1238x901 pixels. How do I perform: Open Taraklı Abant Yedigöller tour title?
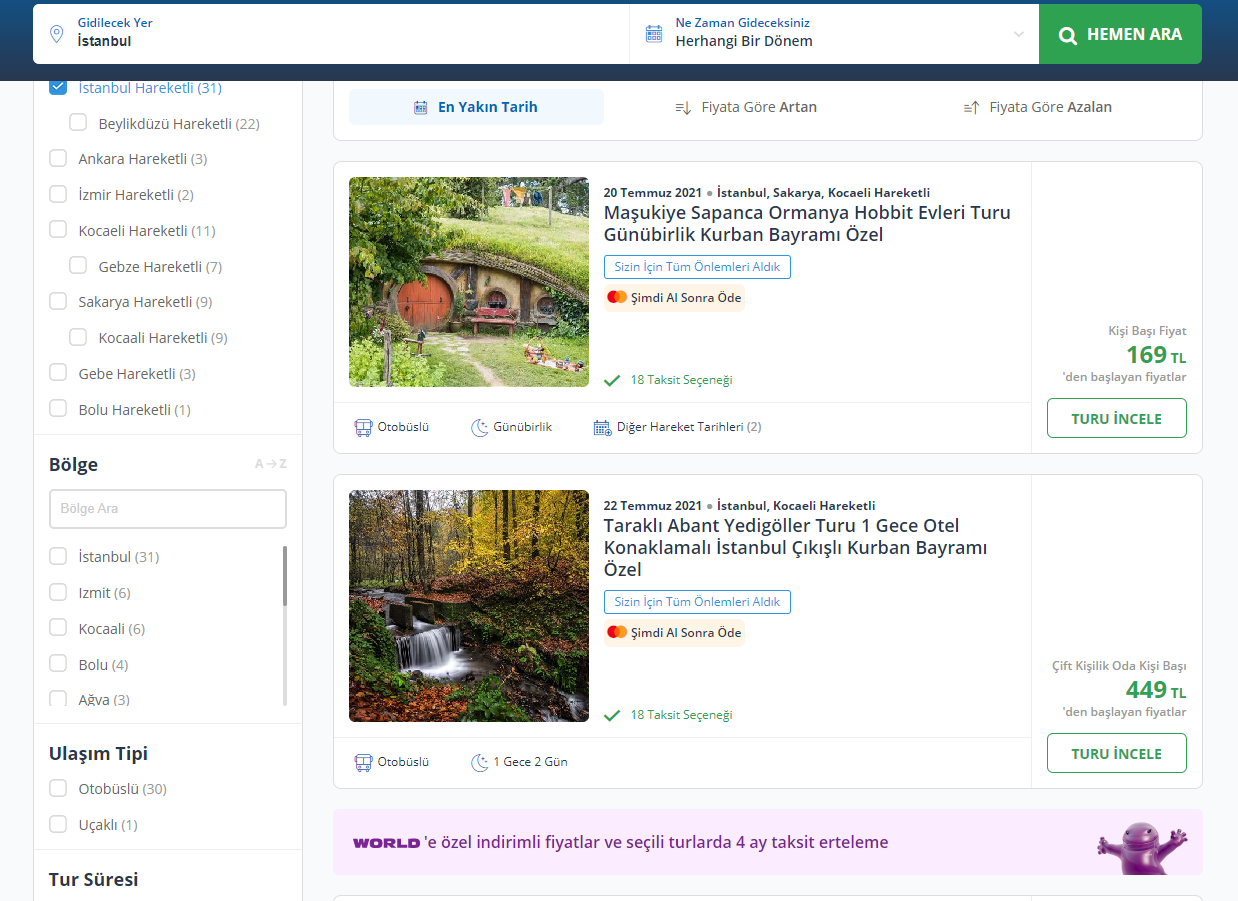[796, 548]
